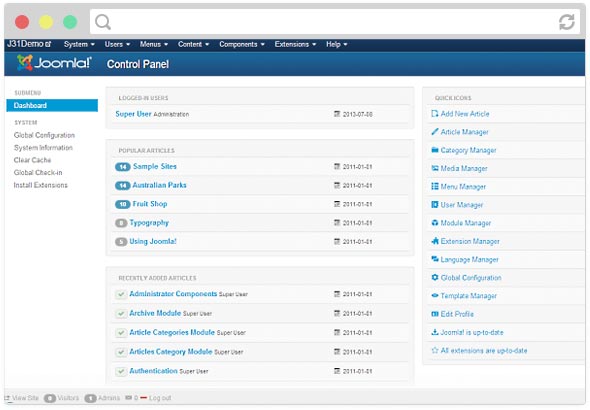Click the Add New Article icon
590x410 pixels.
[x=435, y=114]
